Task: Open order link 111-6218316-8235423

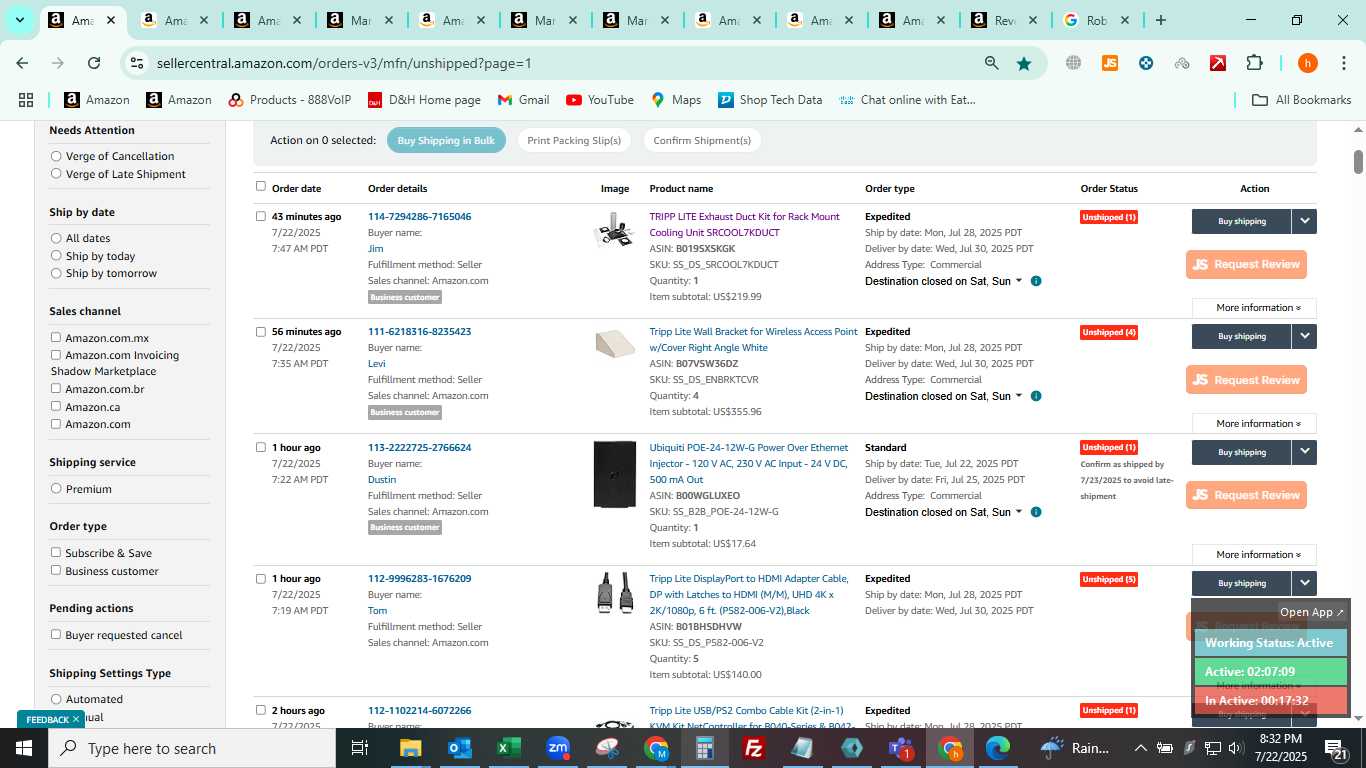Action: [419, 332]
